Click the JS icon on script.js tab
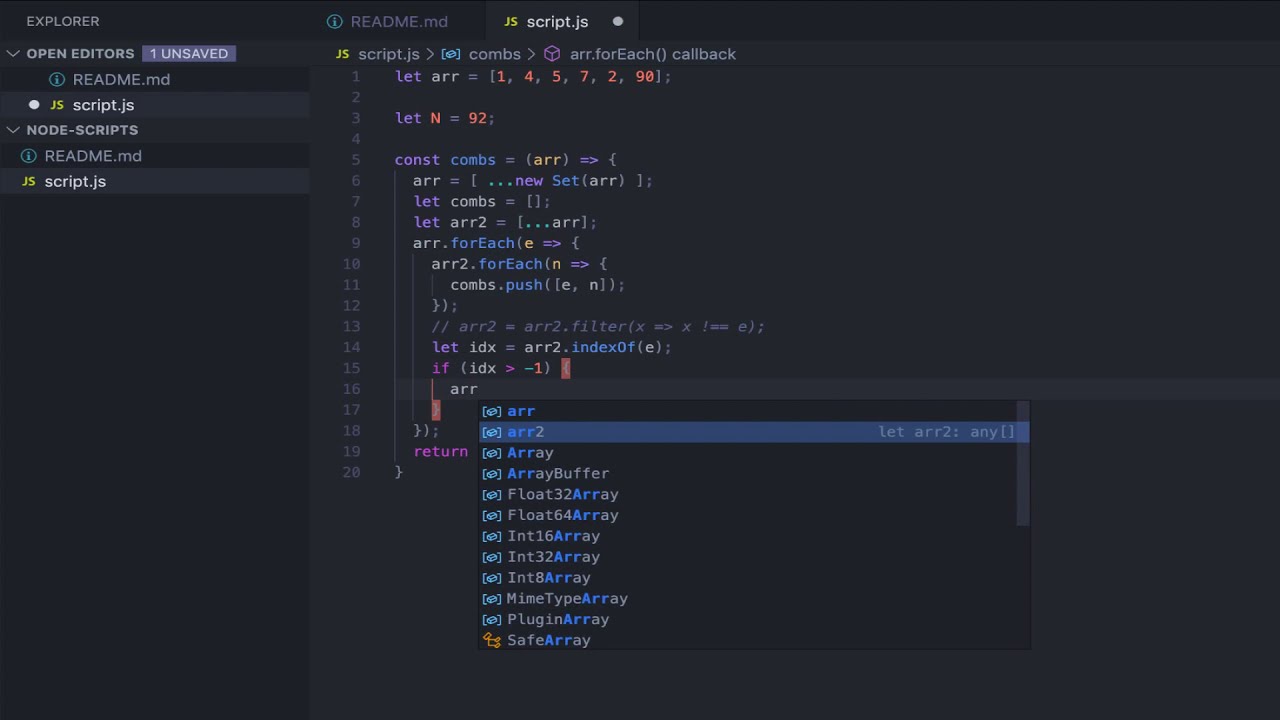Image resolution: width=1280 pixels, height=720 pixels. pos(511,21)
